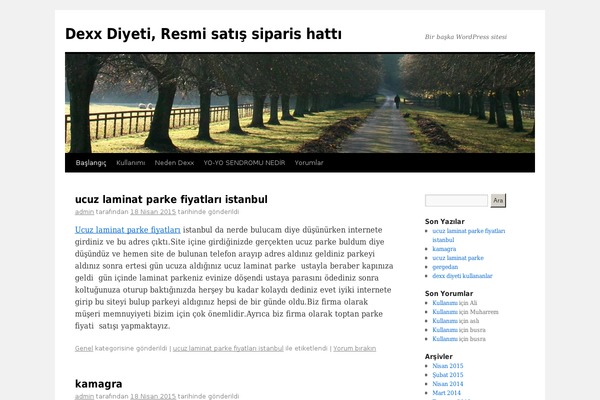Open YO-YO SENDROMU NEDİR menu item
This screenshot has width=600, height=400.
coord(244,163)
